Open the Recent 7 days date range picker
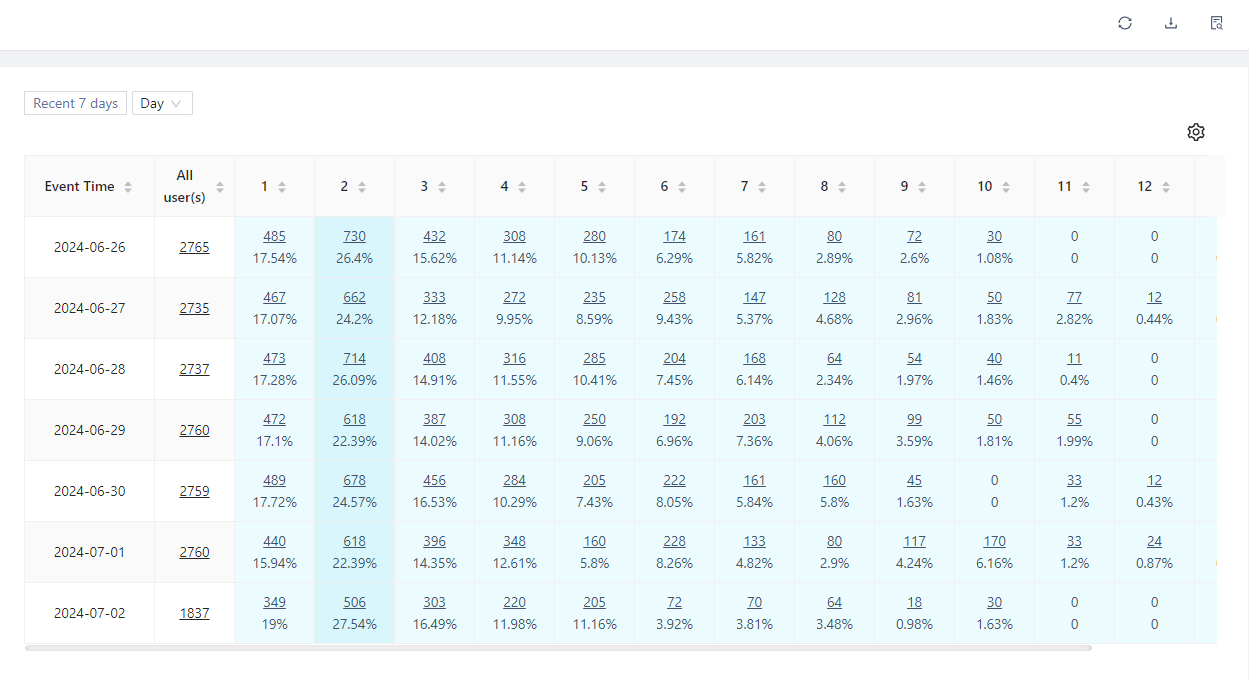1249x680 pixels. tap(76, 103)
